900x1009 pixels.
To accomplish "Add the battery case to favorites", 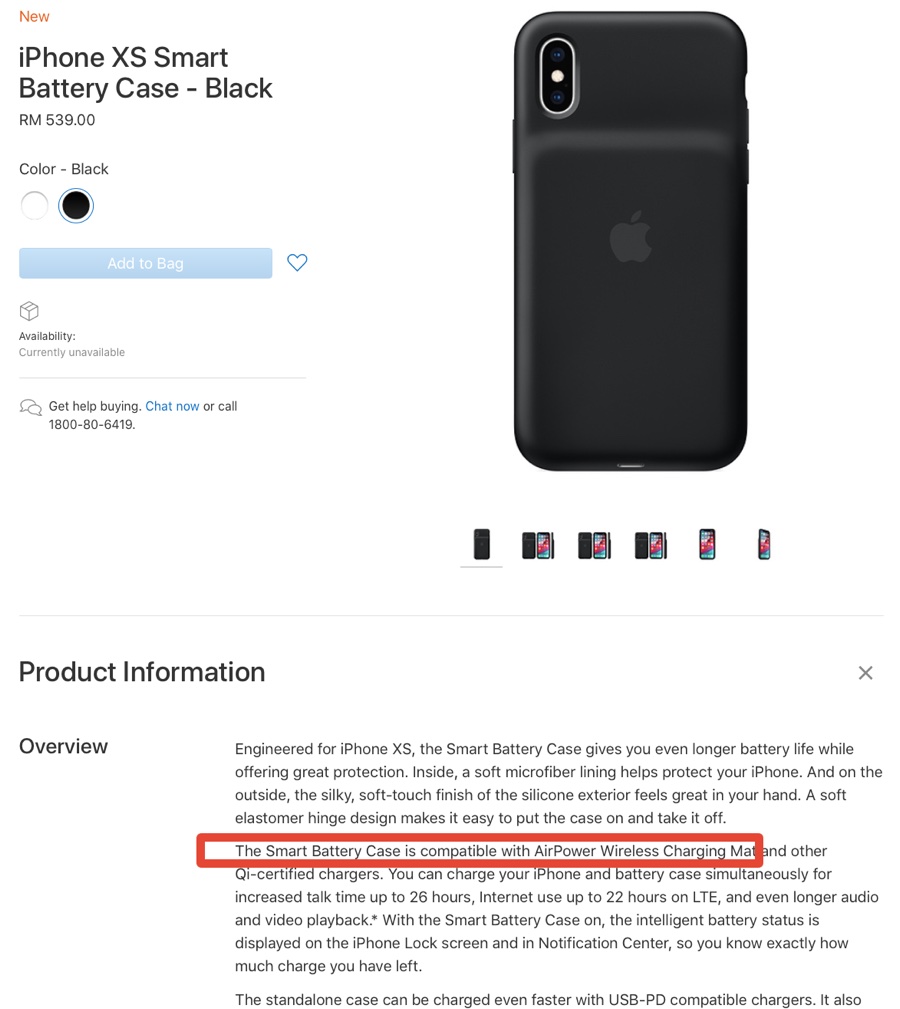I will [x=296, y=262].
